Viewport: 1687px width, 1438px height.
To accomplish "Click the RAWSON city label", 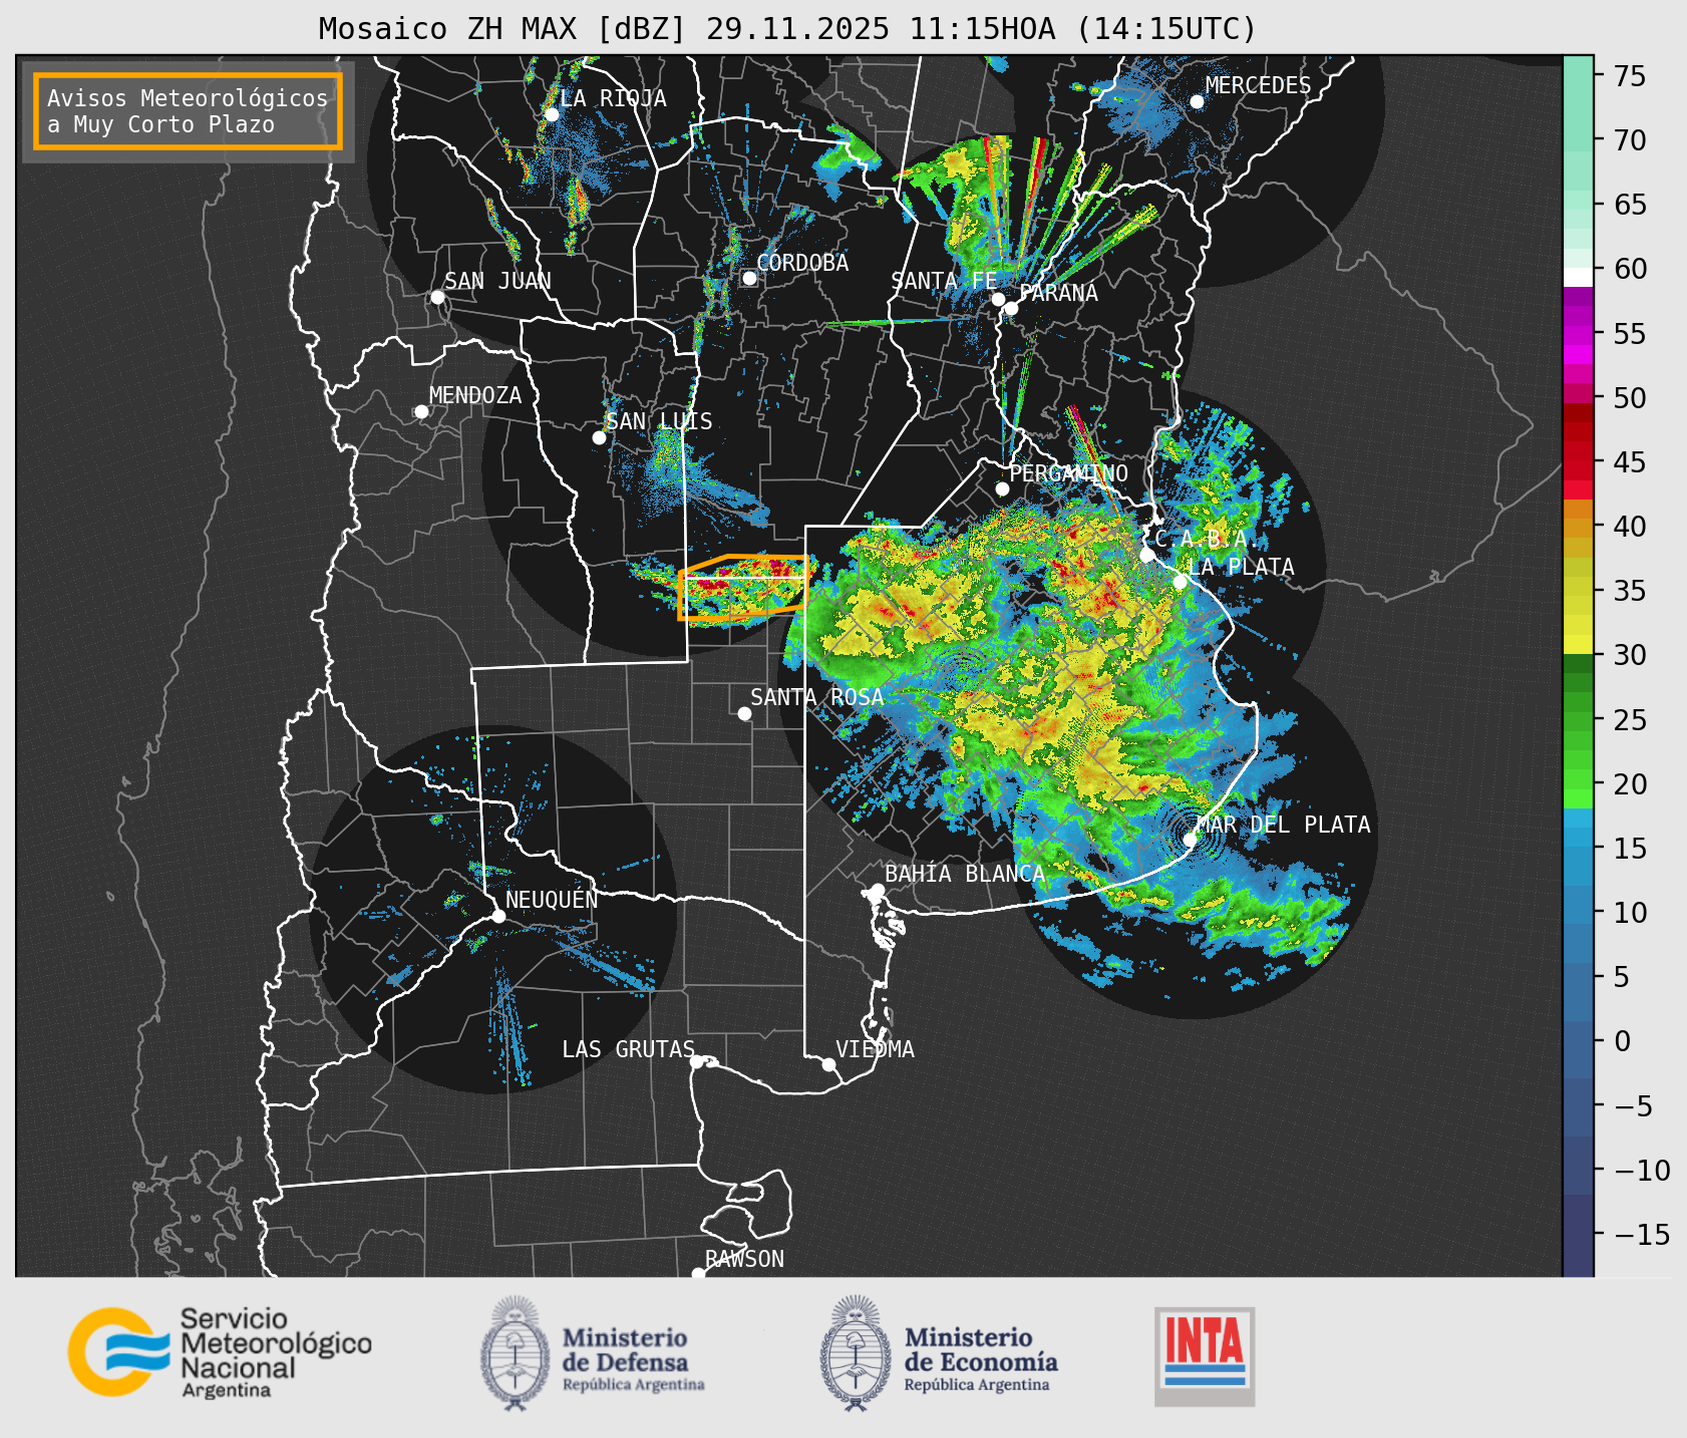I will point(745,1259).
